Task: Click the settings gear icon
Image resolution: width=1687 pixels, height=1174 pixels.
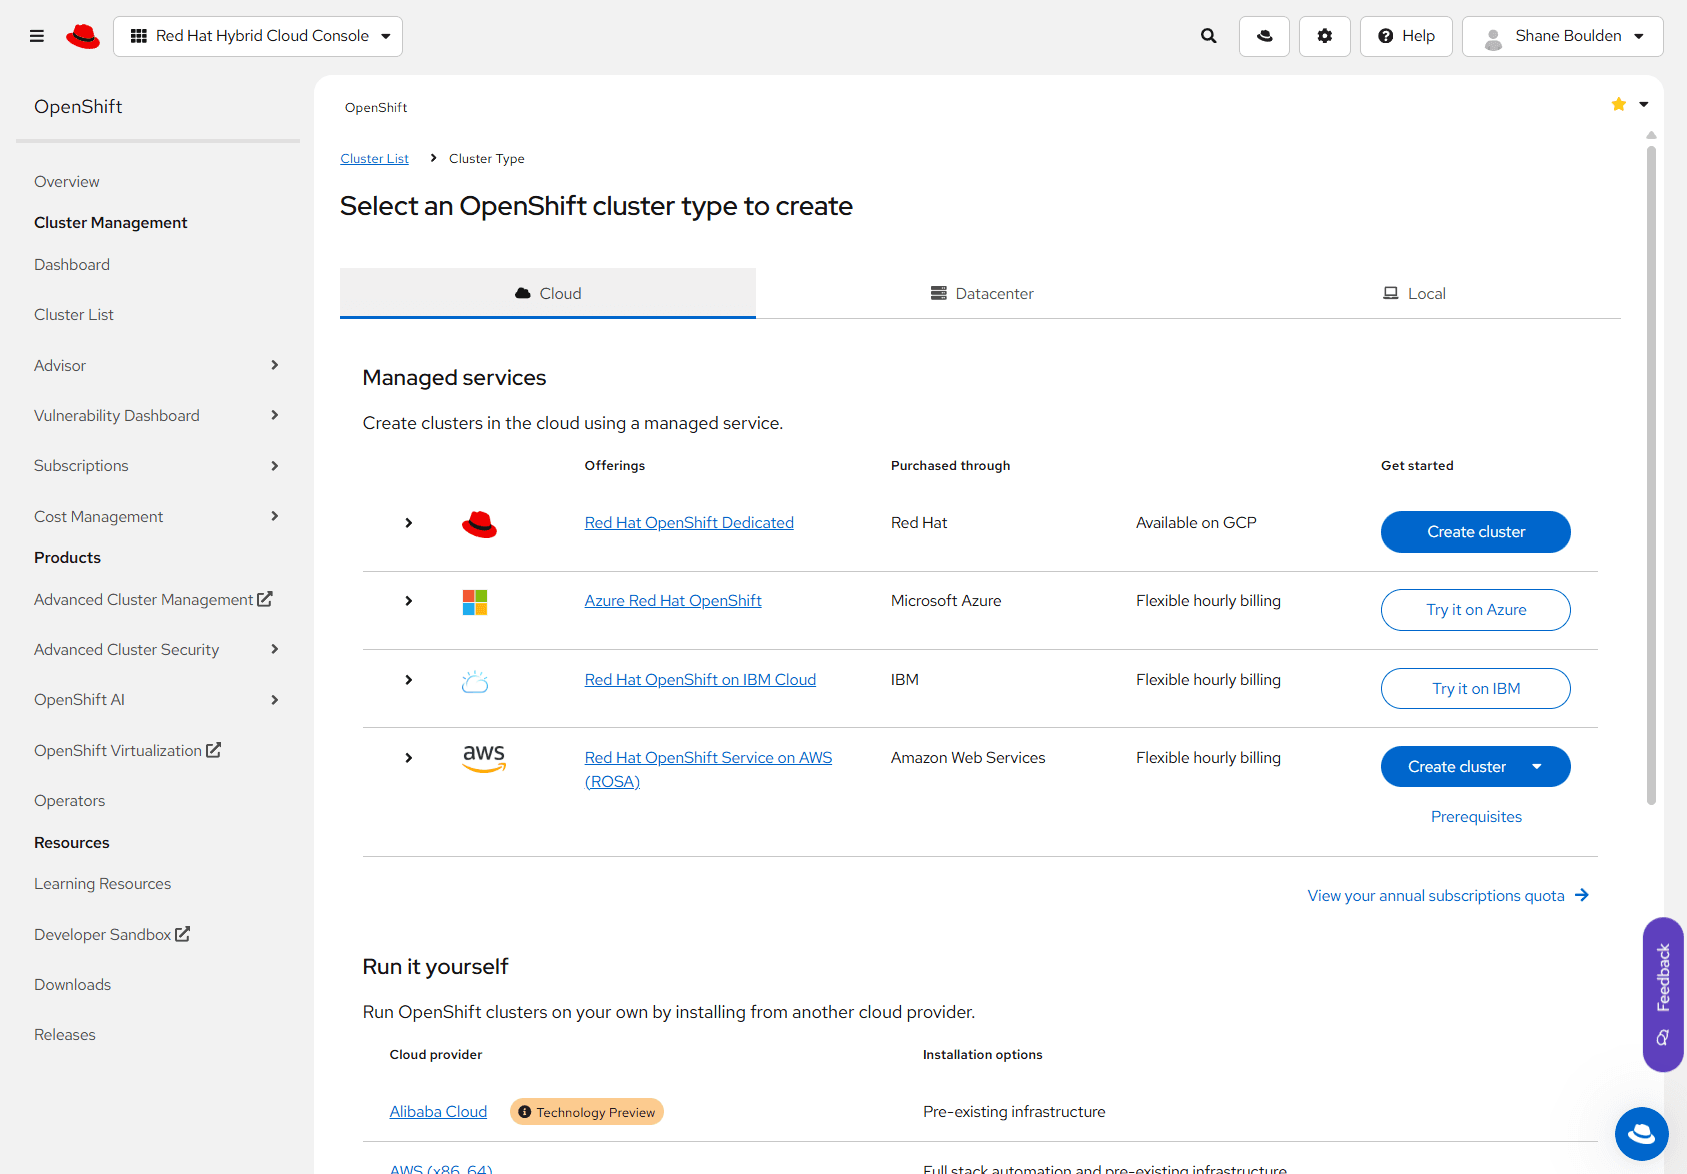Action: 1324,36
